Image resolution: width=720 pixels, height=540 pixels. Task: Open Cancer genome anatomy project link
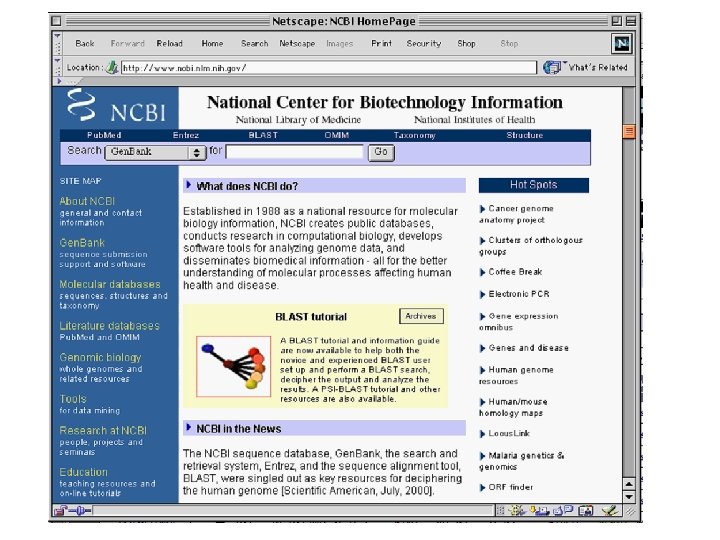[x=517, y=214]
